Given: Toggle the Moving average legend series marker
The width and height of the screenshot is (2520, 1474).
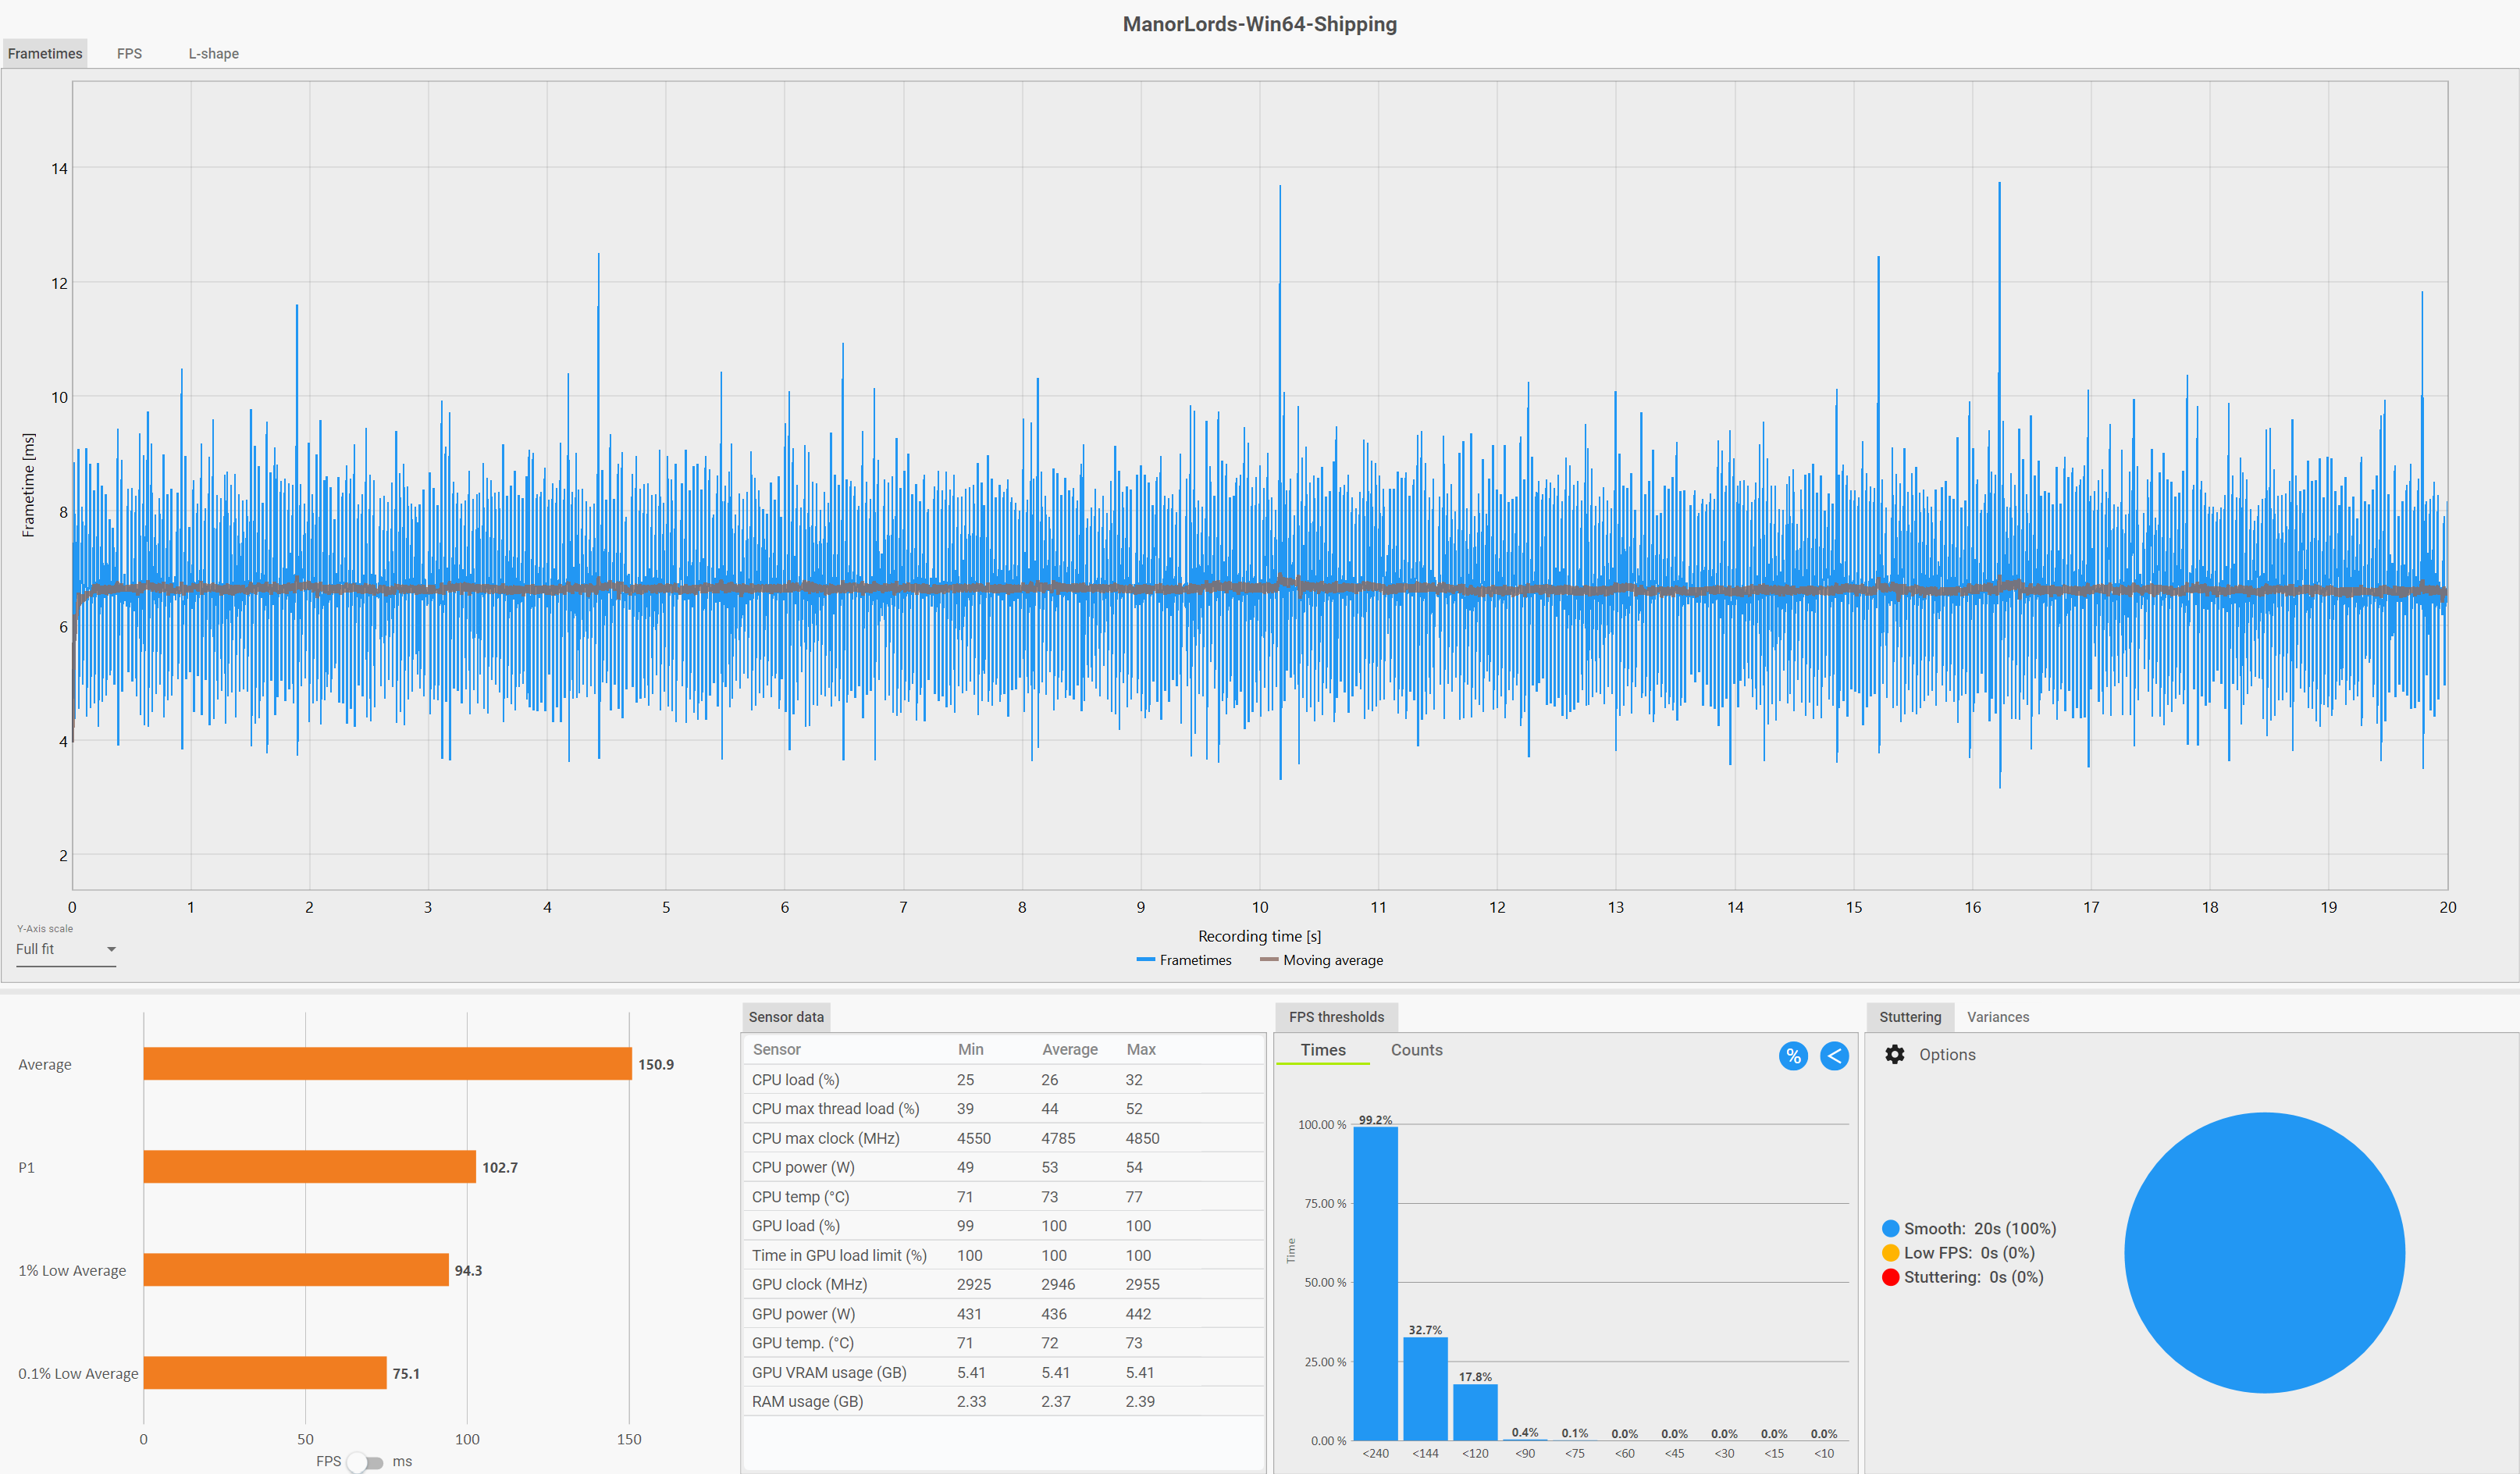Looking at the screenshot, I should tap(1269, 960).
